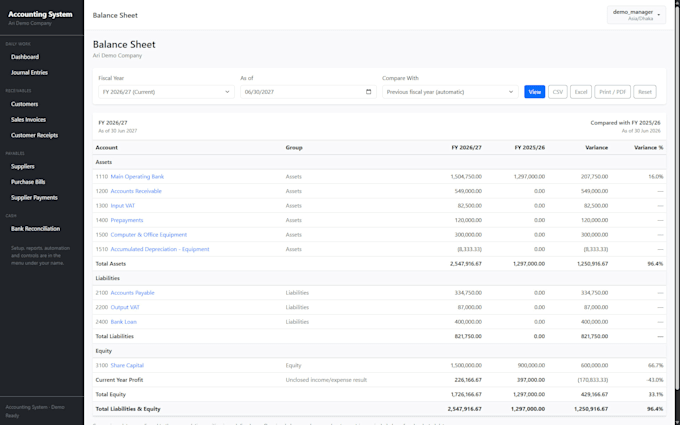Click the Equity section heading
The width and height of the screenshot is (680, 425).
104,351
